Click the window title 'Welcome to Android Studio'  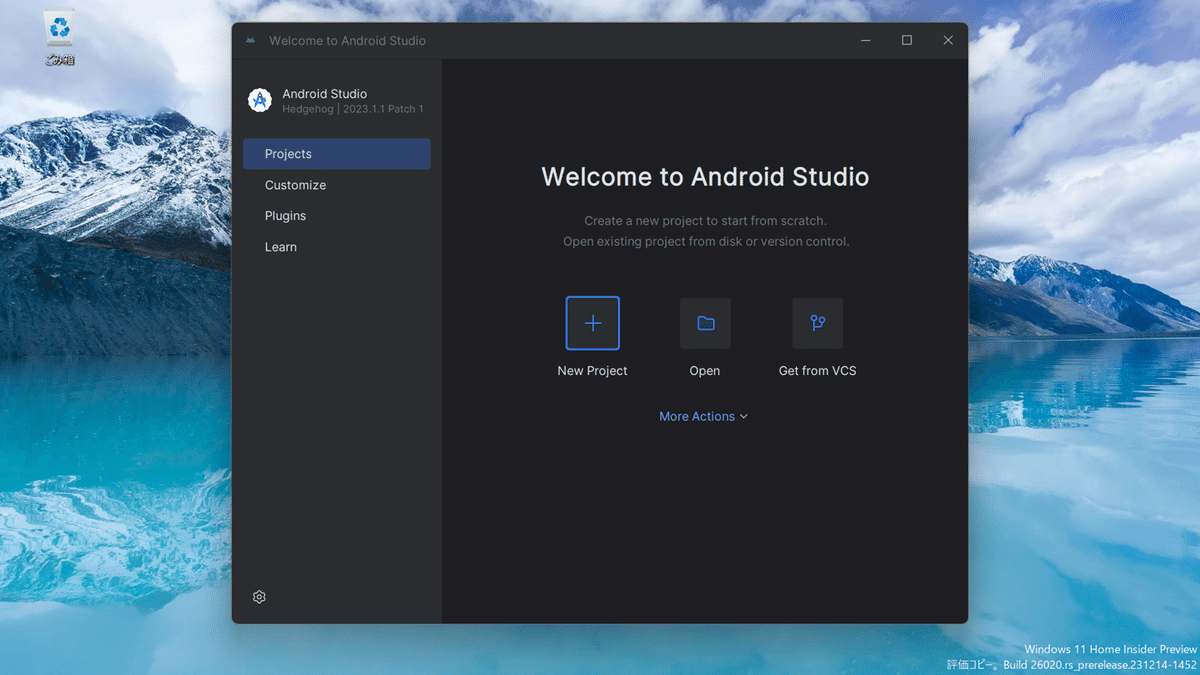click(347, 41)
